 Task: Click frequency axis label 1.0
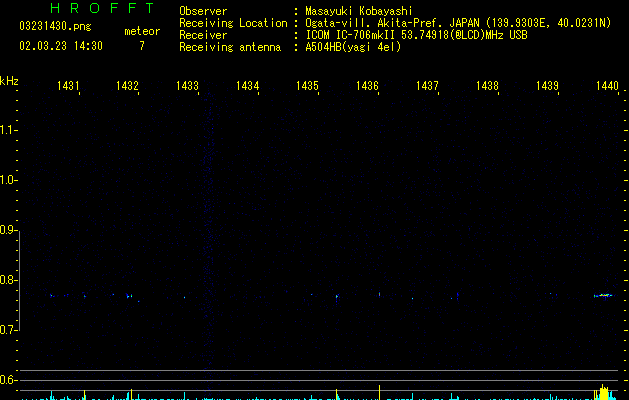pos(8,180)
